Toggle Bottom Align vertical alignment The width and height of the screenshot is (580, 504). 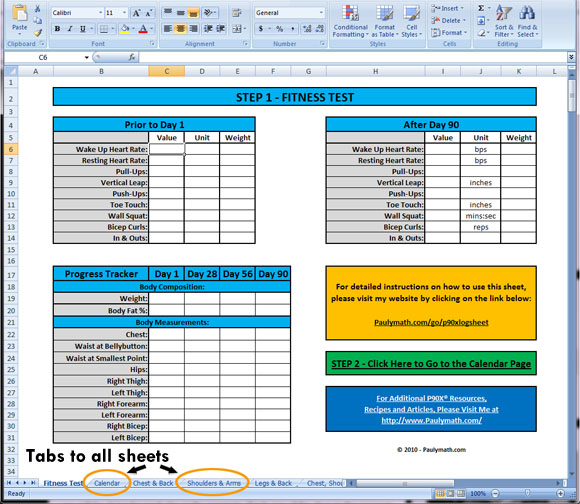tap(193, 13)
